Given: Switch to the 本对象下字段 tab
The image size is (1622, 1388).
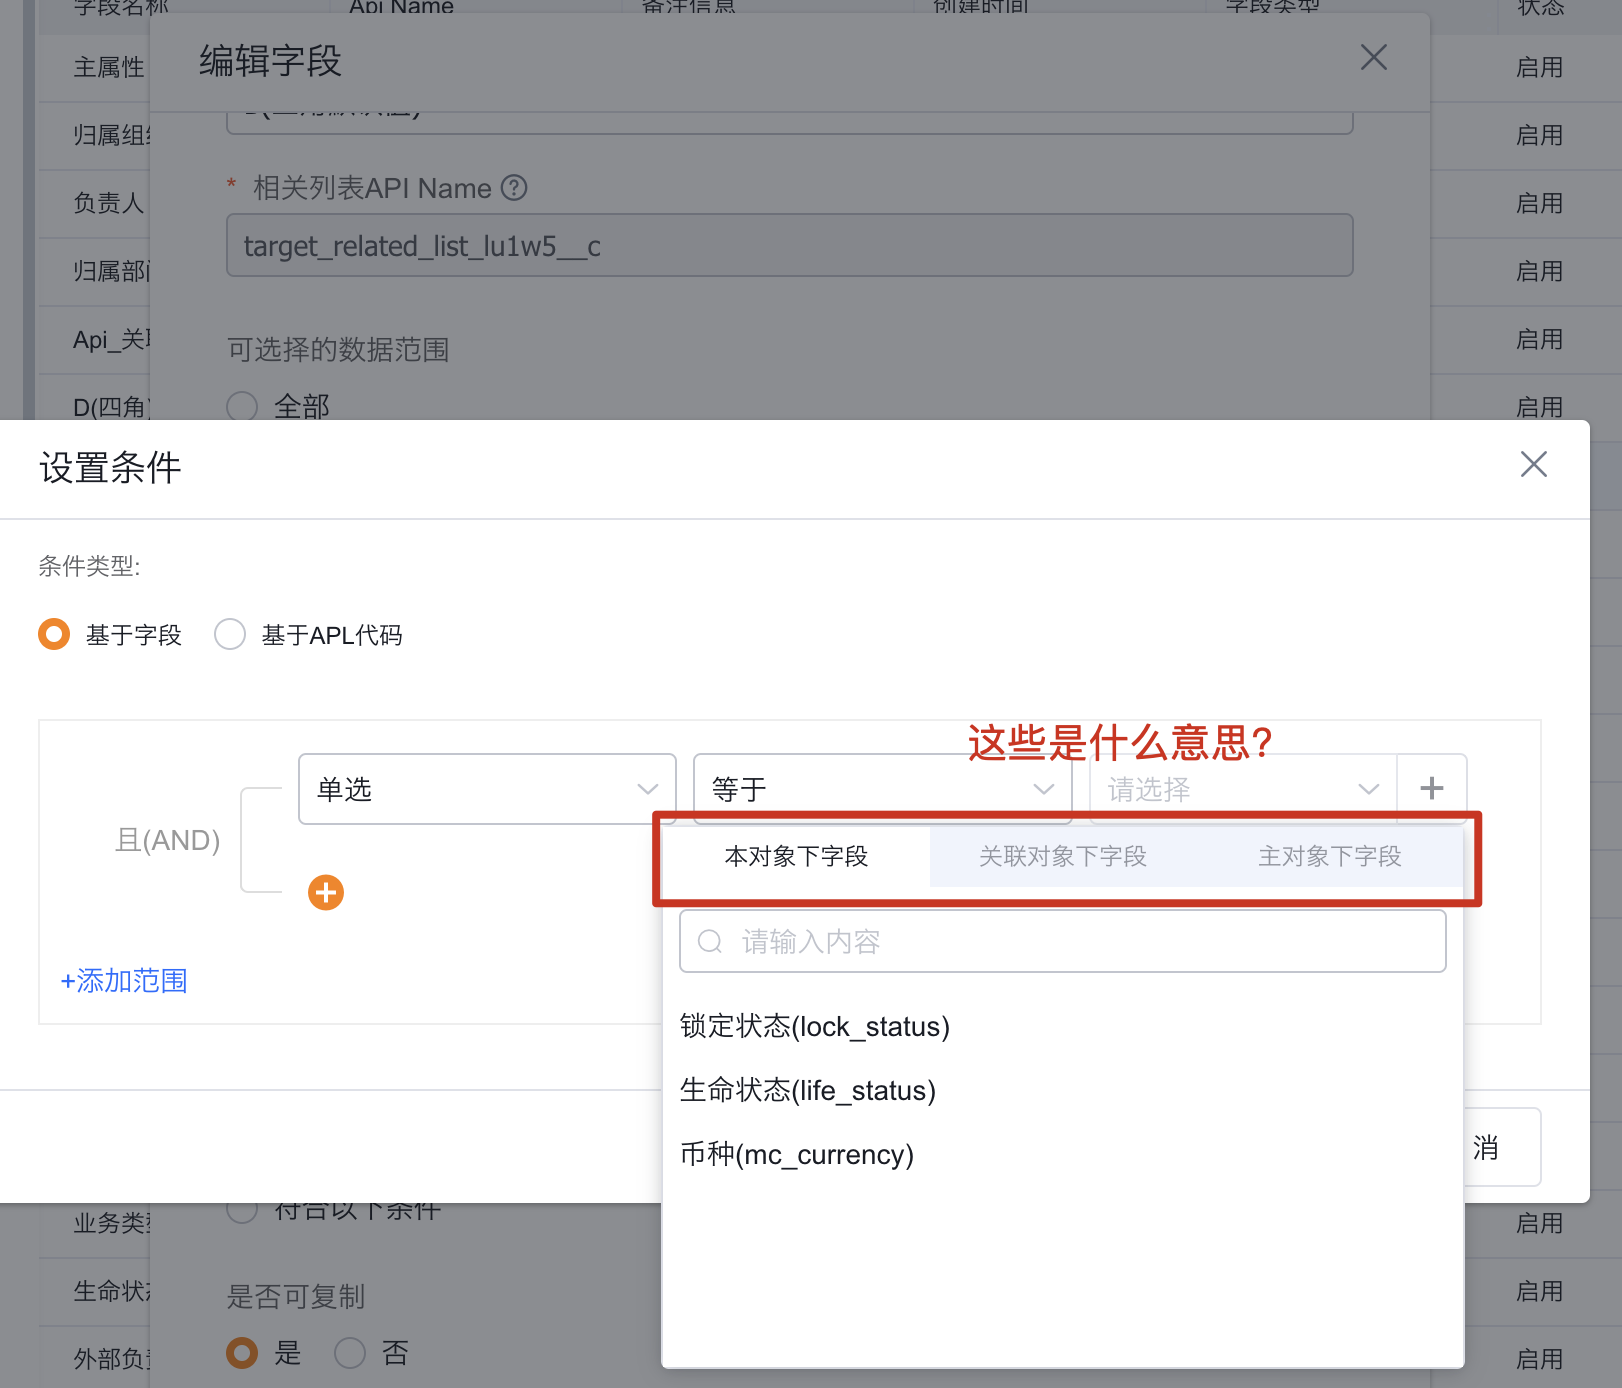Looking at the screenshot, I should 796,856.
